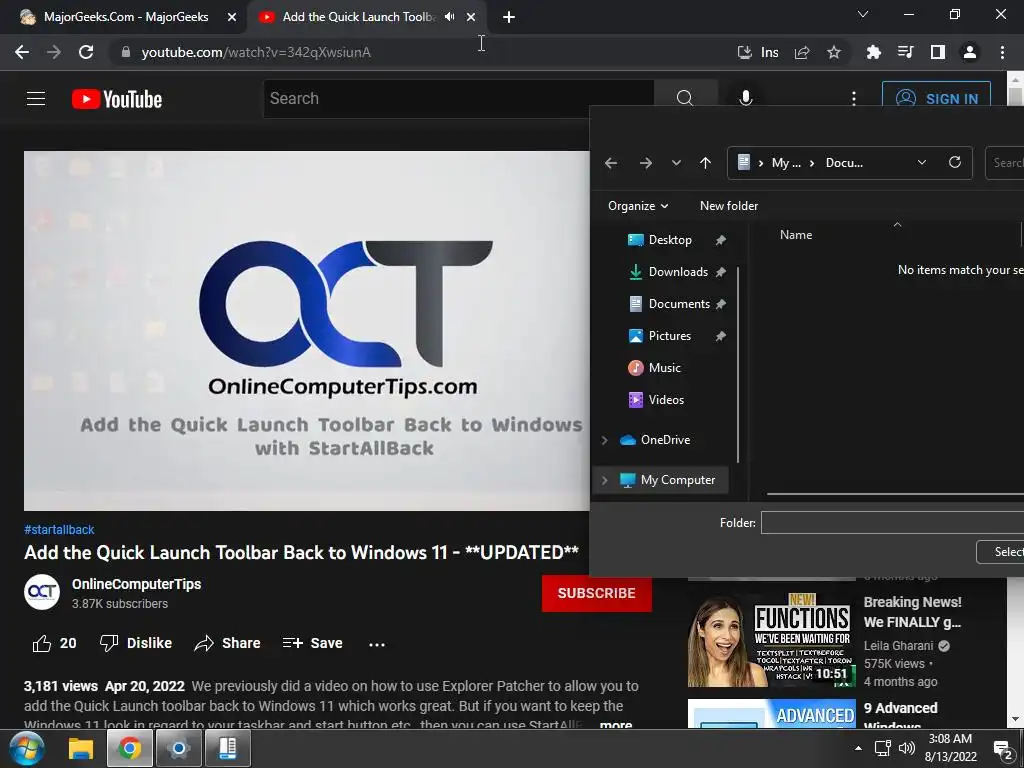The image size is (1024, 768).
Task: Open the media controls icon in Chrome
Action: pyautogui.click(x=906, y=52)
